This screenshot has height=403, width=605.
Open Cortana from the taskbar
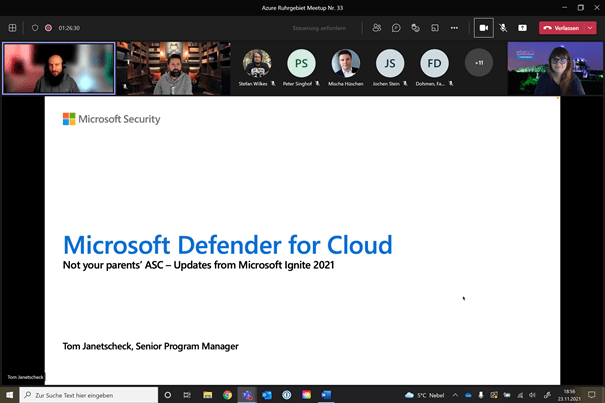point(167,395)
